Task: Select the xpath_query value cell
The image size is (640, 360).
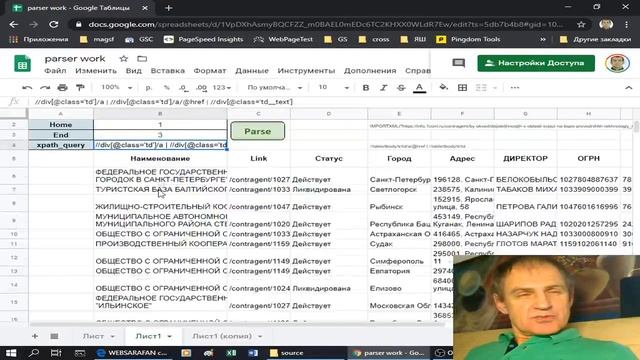Action: (x=160, y=145)
